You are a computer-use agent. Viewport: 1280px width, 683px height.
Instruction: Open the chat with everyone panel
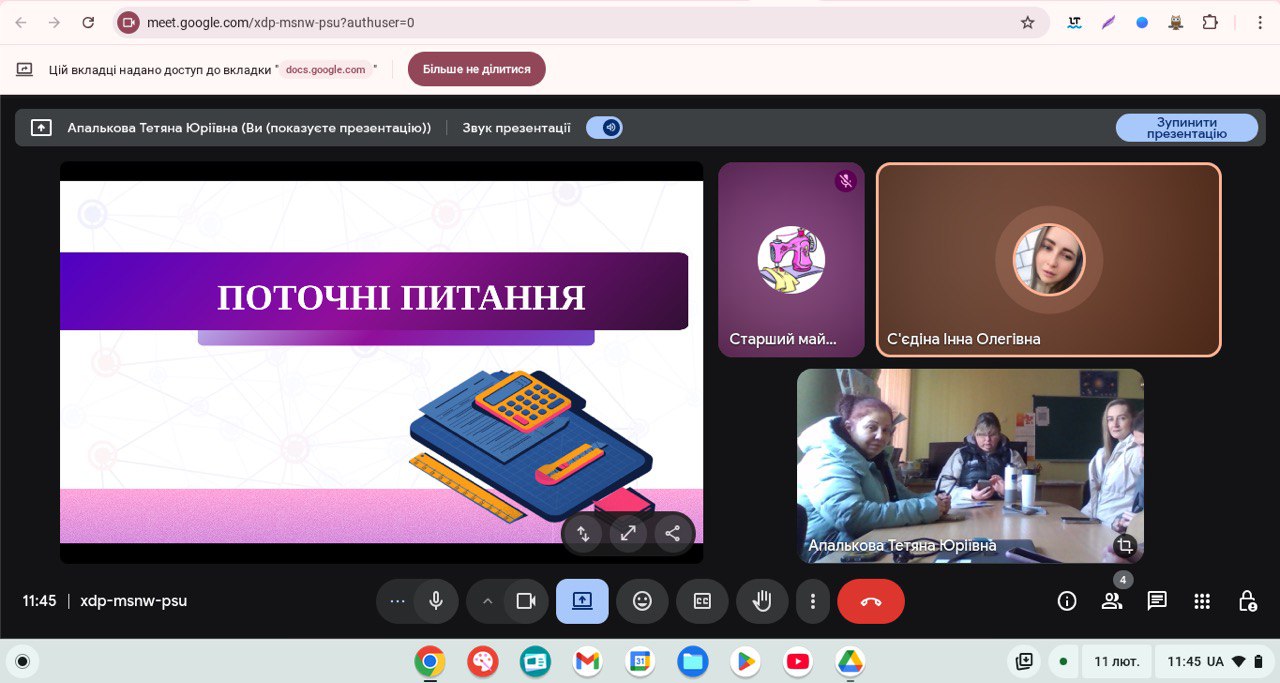click(1157, 601)
